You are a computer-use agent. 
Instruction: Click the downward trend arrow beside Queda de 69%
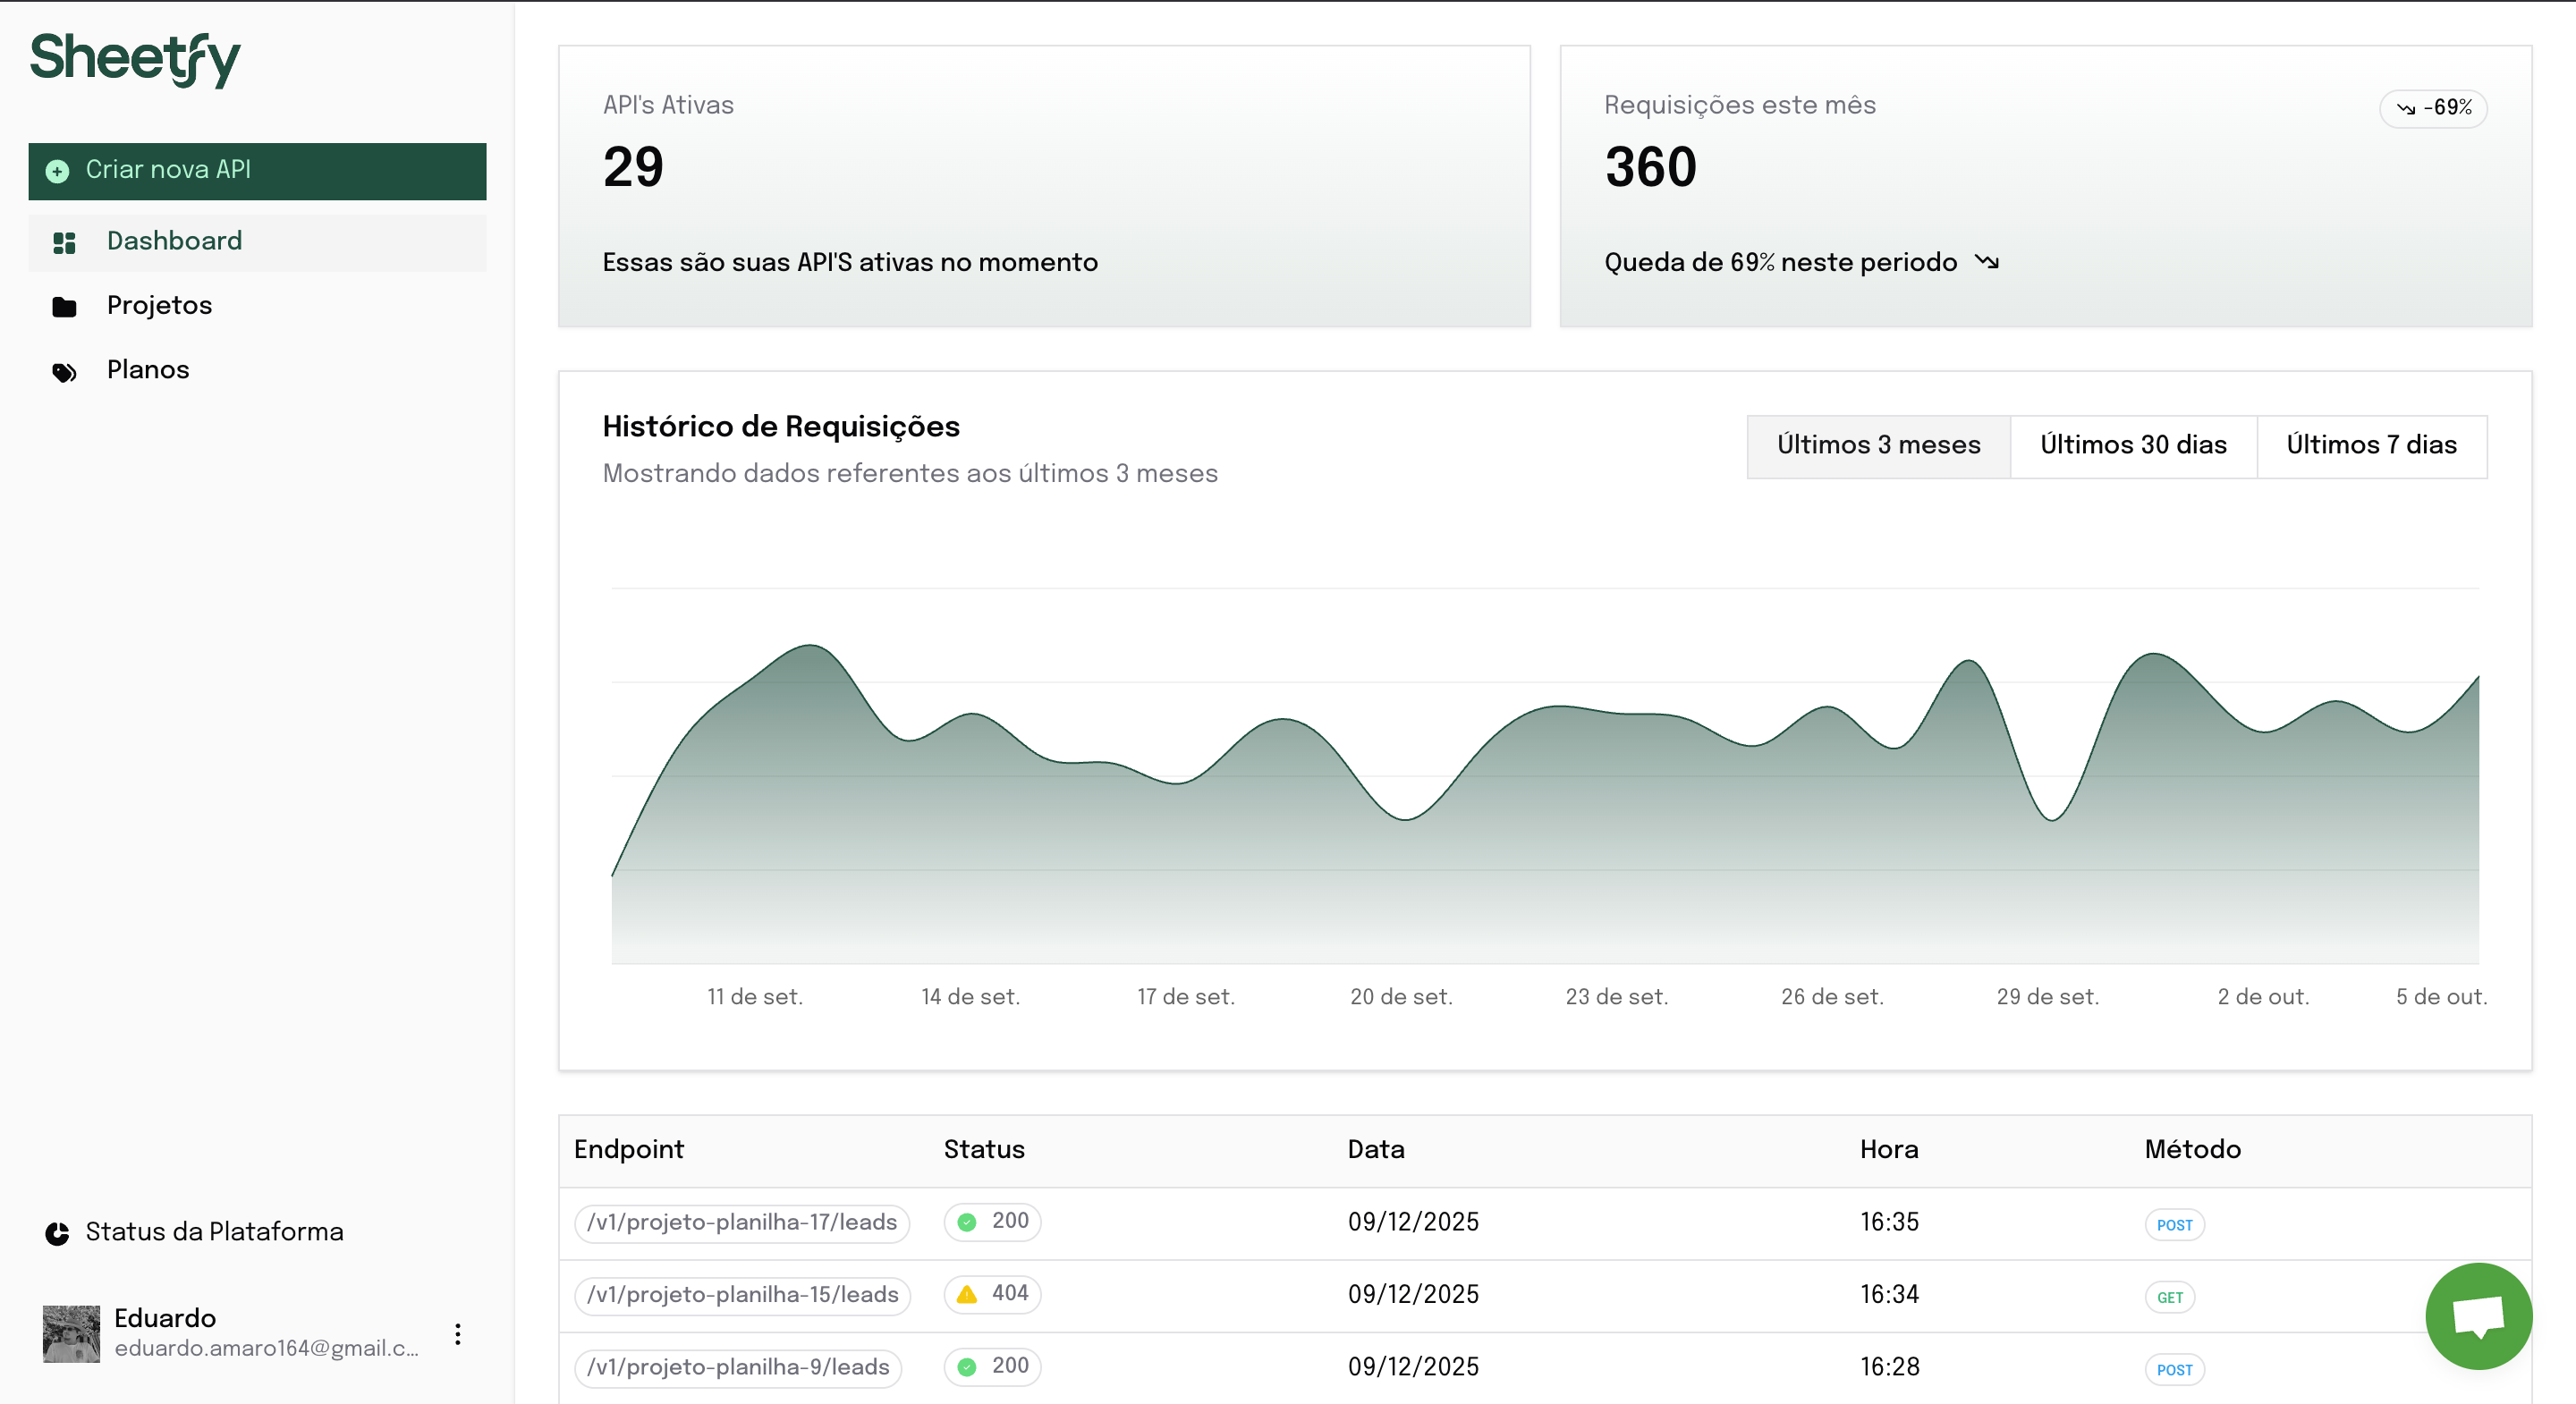click(1986, 262)
